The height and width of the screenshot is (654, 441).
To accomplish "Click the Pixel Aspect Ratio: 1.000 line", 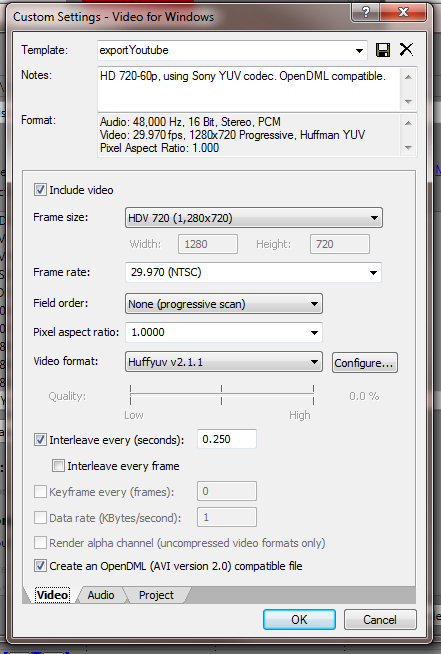I will (159, 148).
